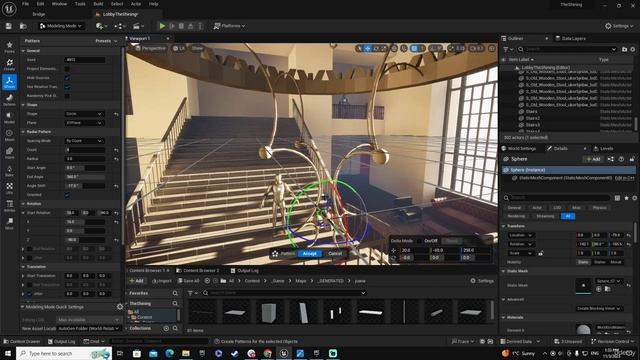Open the Plane dropdown in Shape section
Screen dimensions: 640x360
click(x=84, y=122)
